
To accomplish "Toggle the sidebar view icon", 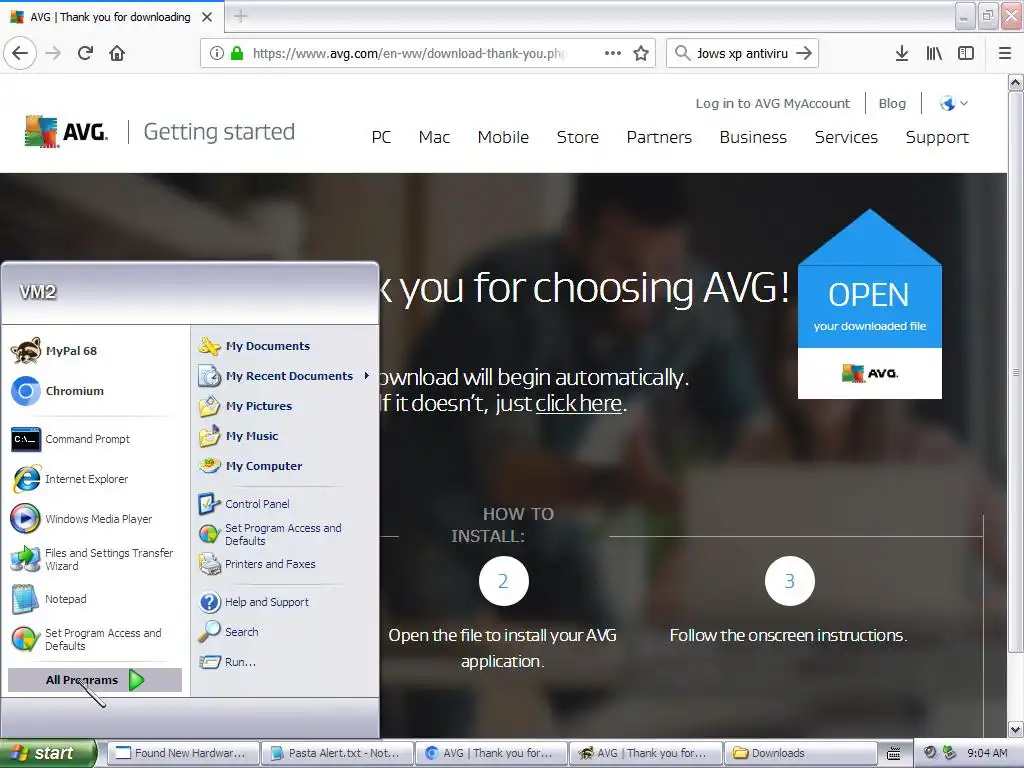I will coord(966,53).
